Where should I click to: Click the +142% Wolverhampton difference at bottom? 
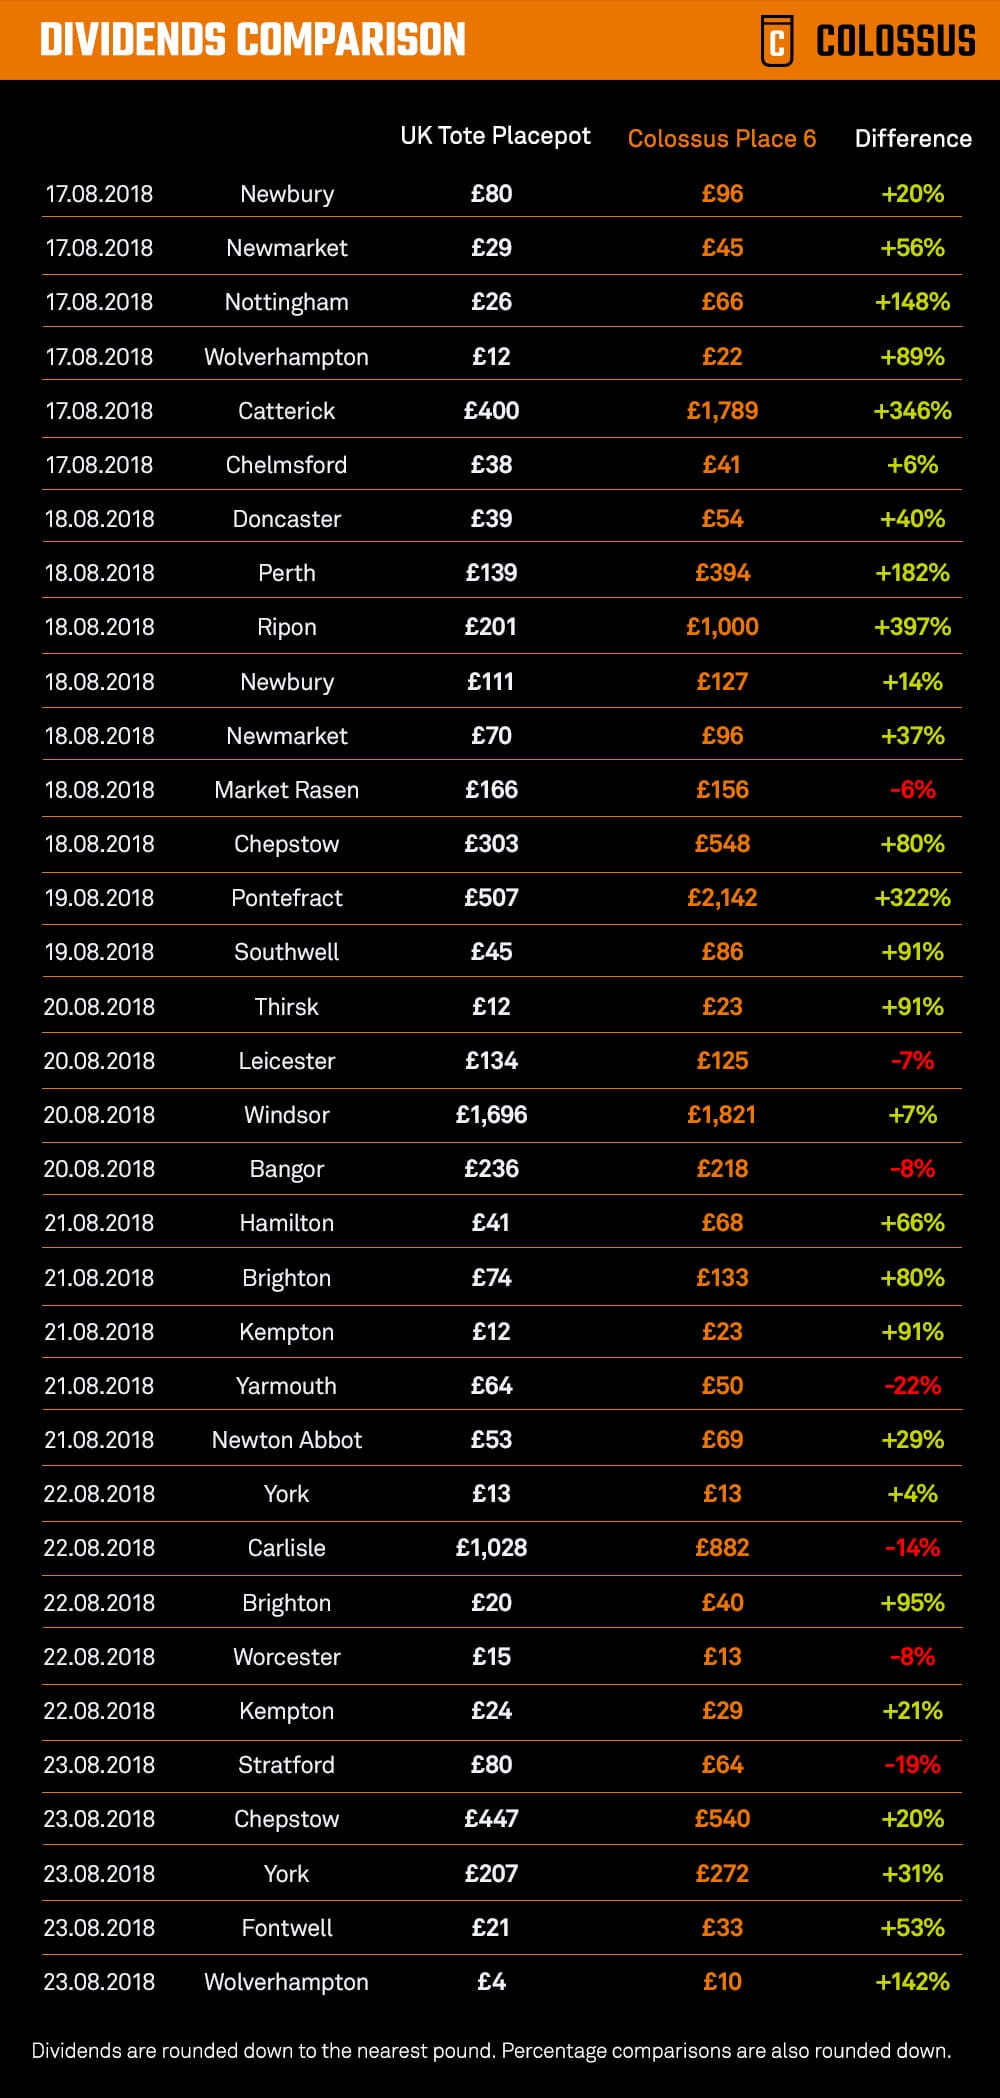tap(912, 1982)
